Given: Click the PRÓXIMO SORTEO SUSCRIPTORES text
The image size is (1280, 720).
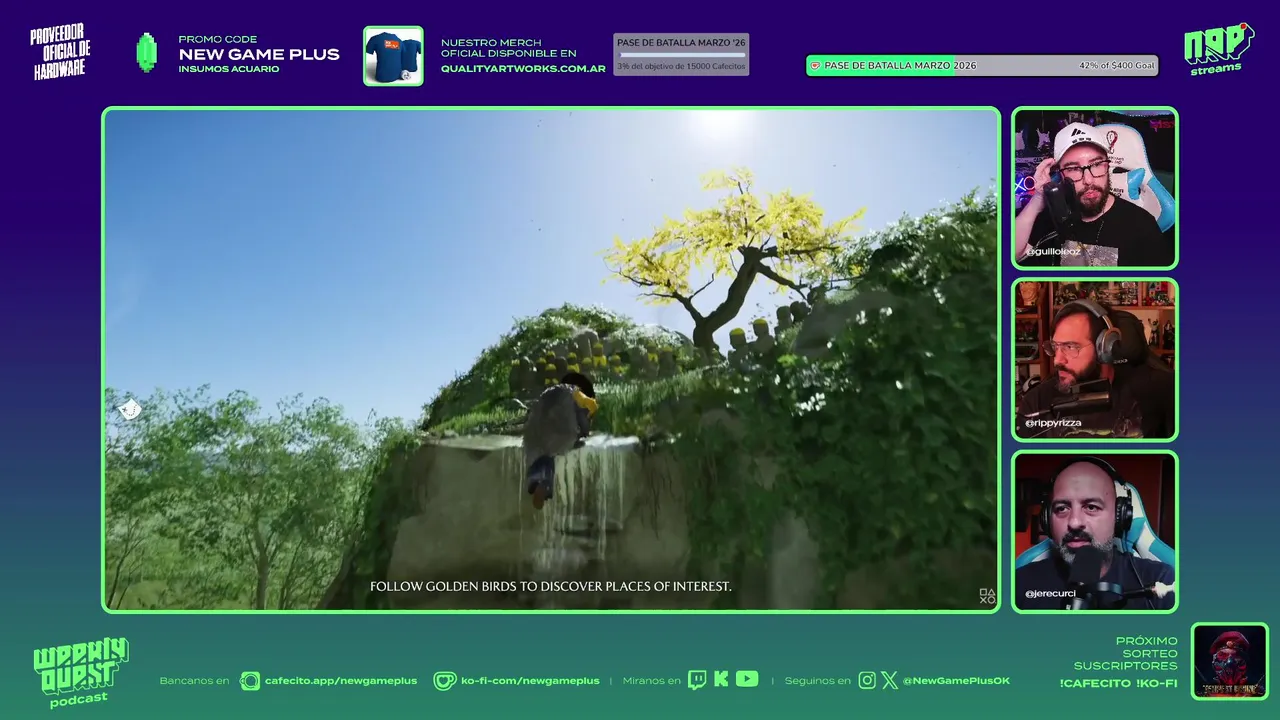Looking at the screenshot, I should (1126, 653).
